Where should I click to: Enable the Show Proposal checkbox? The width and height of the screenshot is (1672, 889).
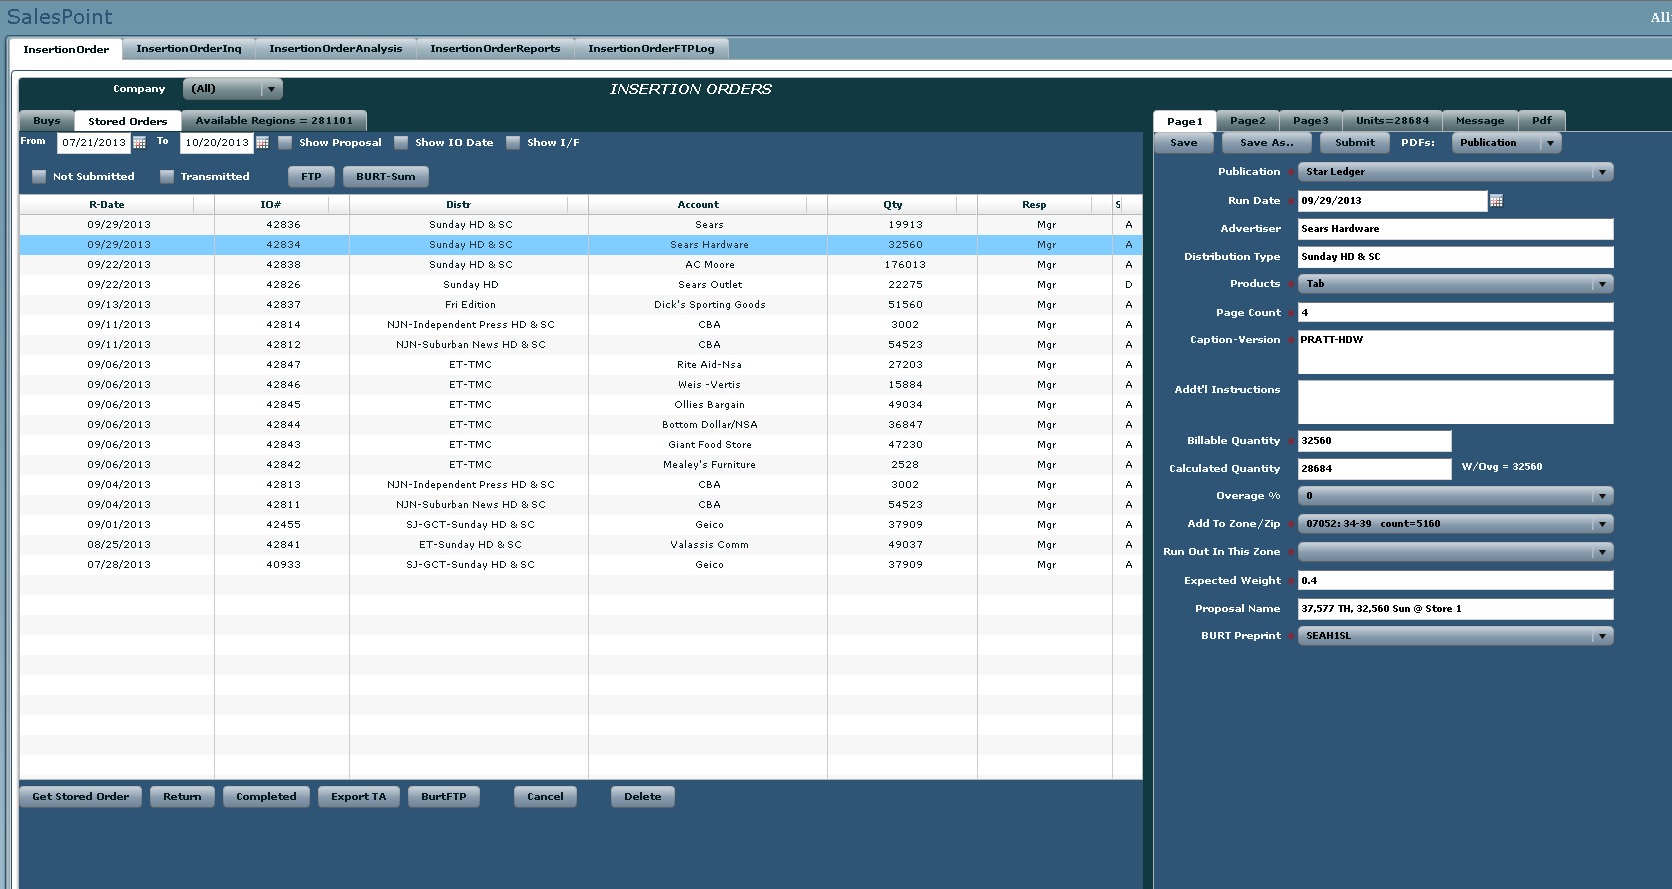pyautogui.click(x=285, y=143)
